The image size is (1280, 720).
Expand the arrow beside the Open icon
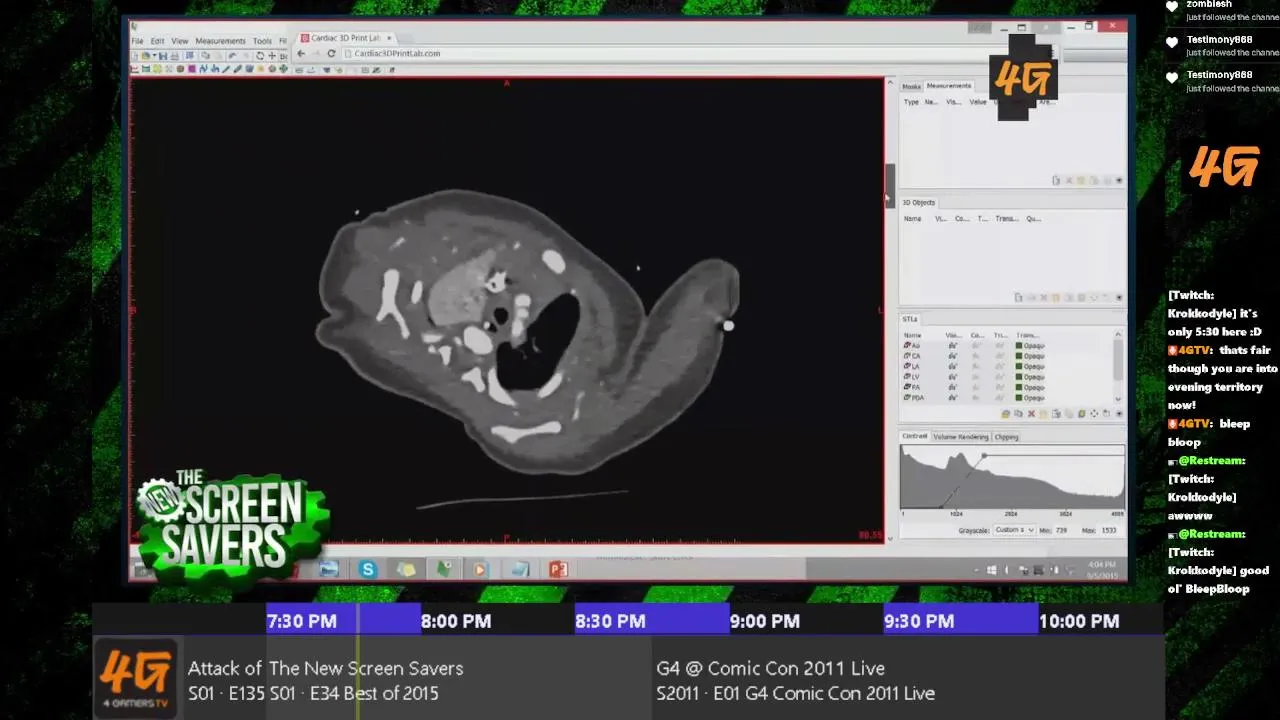154,55
